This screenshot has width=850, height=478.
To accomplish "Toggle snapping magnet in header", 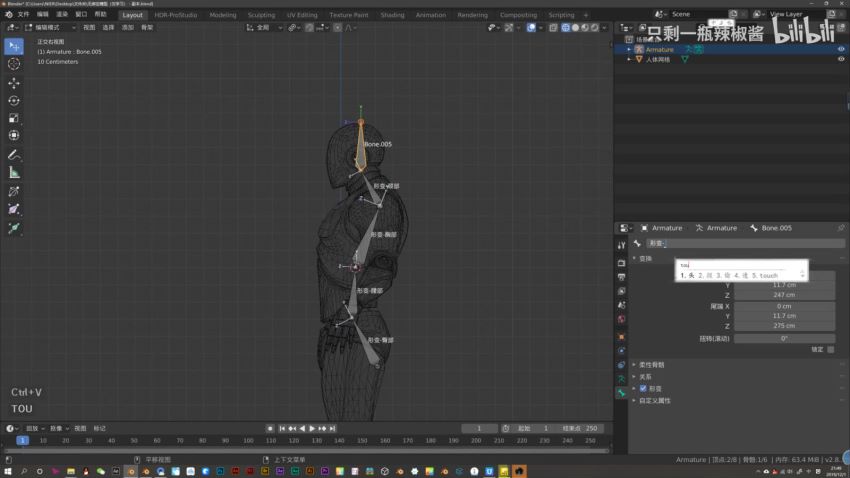I will coord(309,28).
